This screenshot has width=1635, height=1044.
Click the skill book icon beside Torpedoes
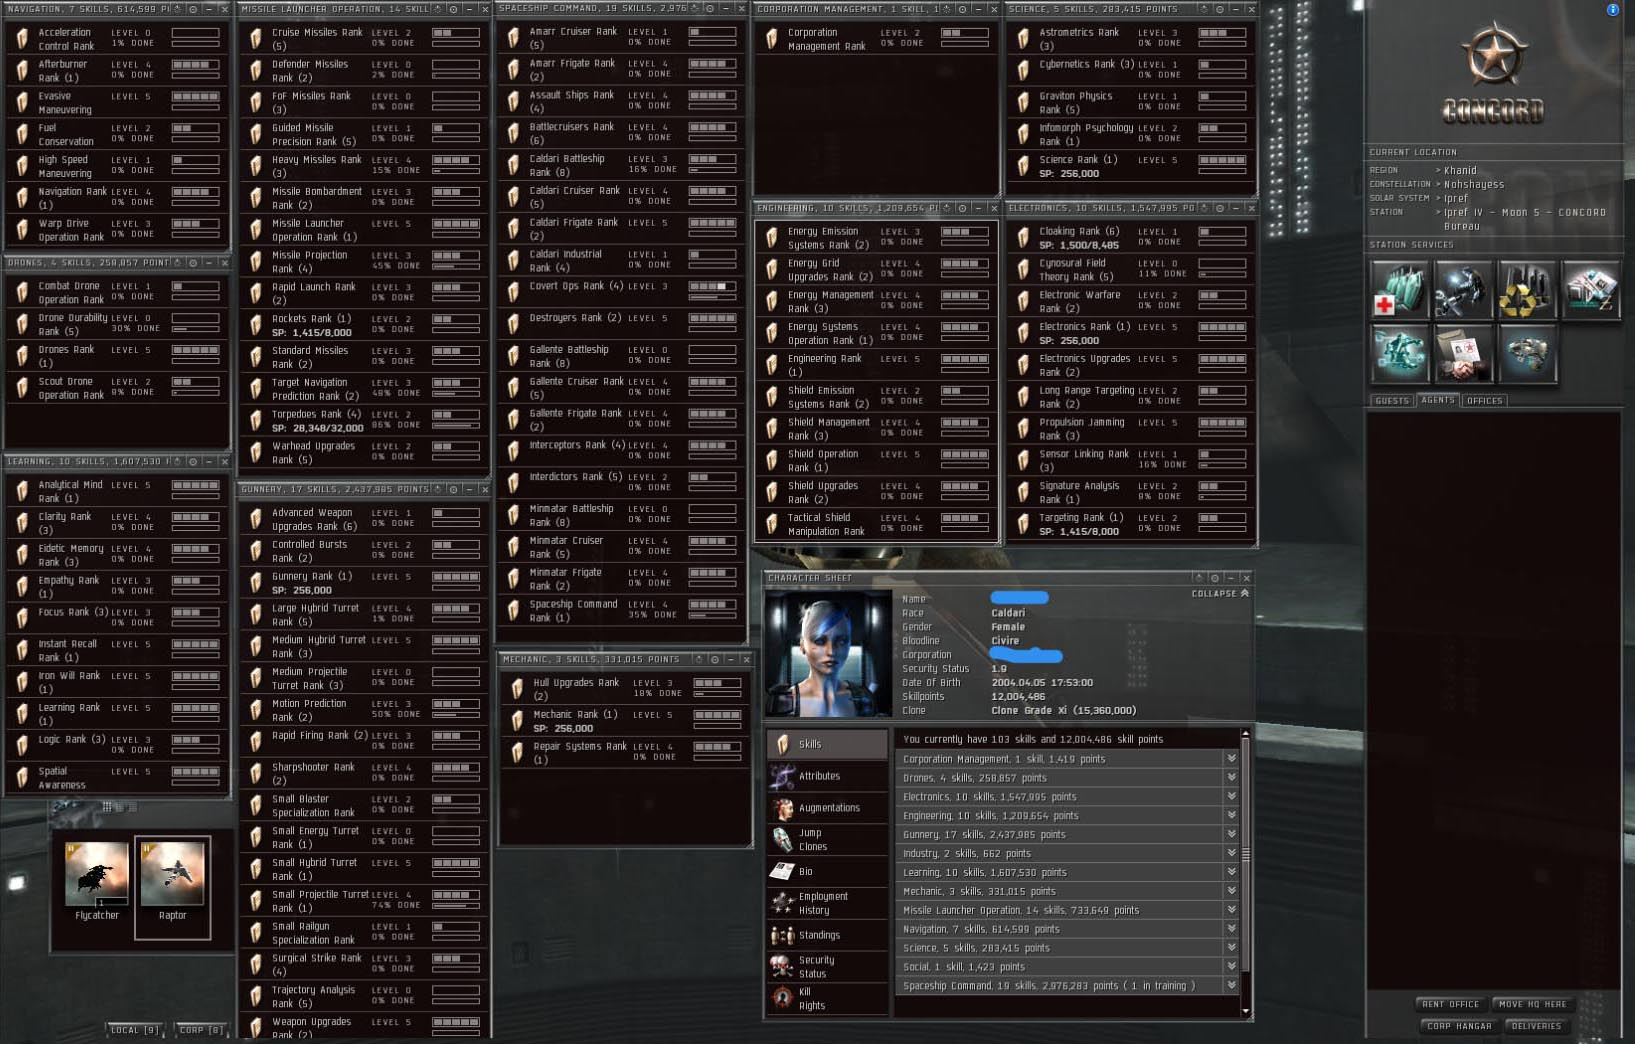255,421
